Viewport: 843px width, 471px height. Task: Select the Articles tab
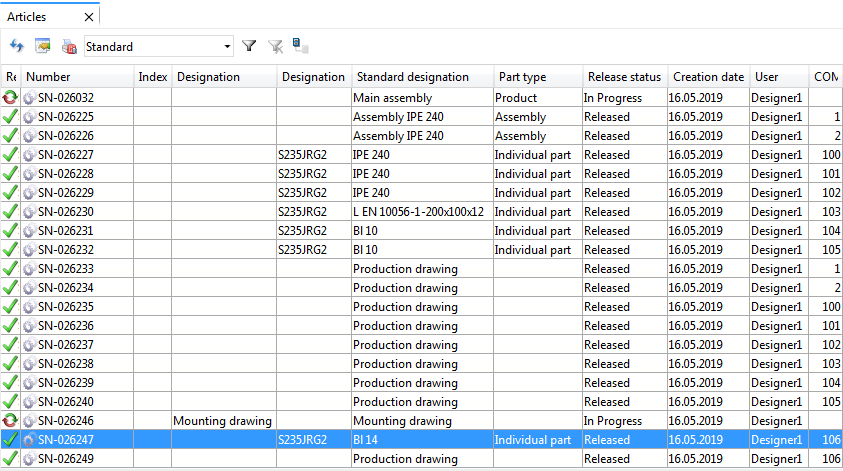(x=27, y=17)
